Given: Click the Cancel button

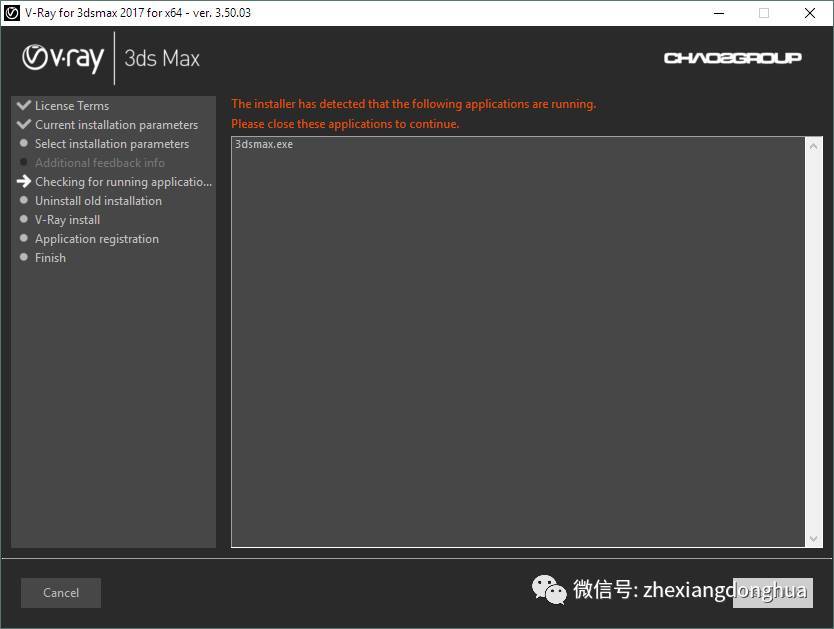Looking at the screenshot, I should tap(61, 592).
